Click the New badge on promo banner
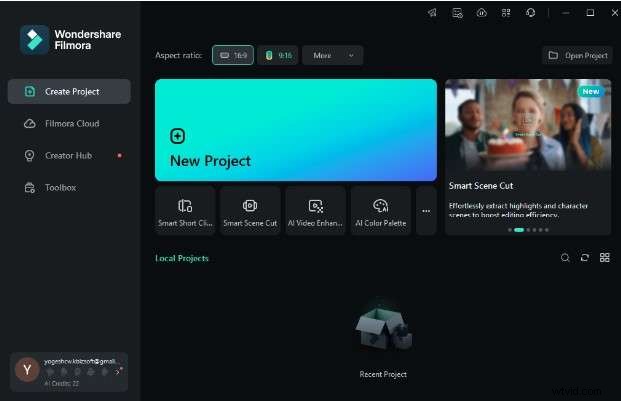 (591, 91)
